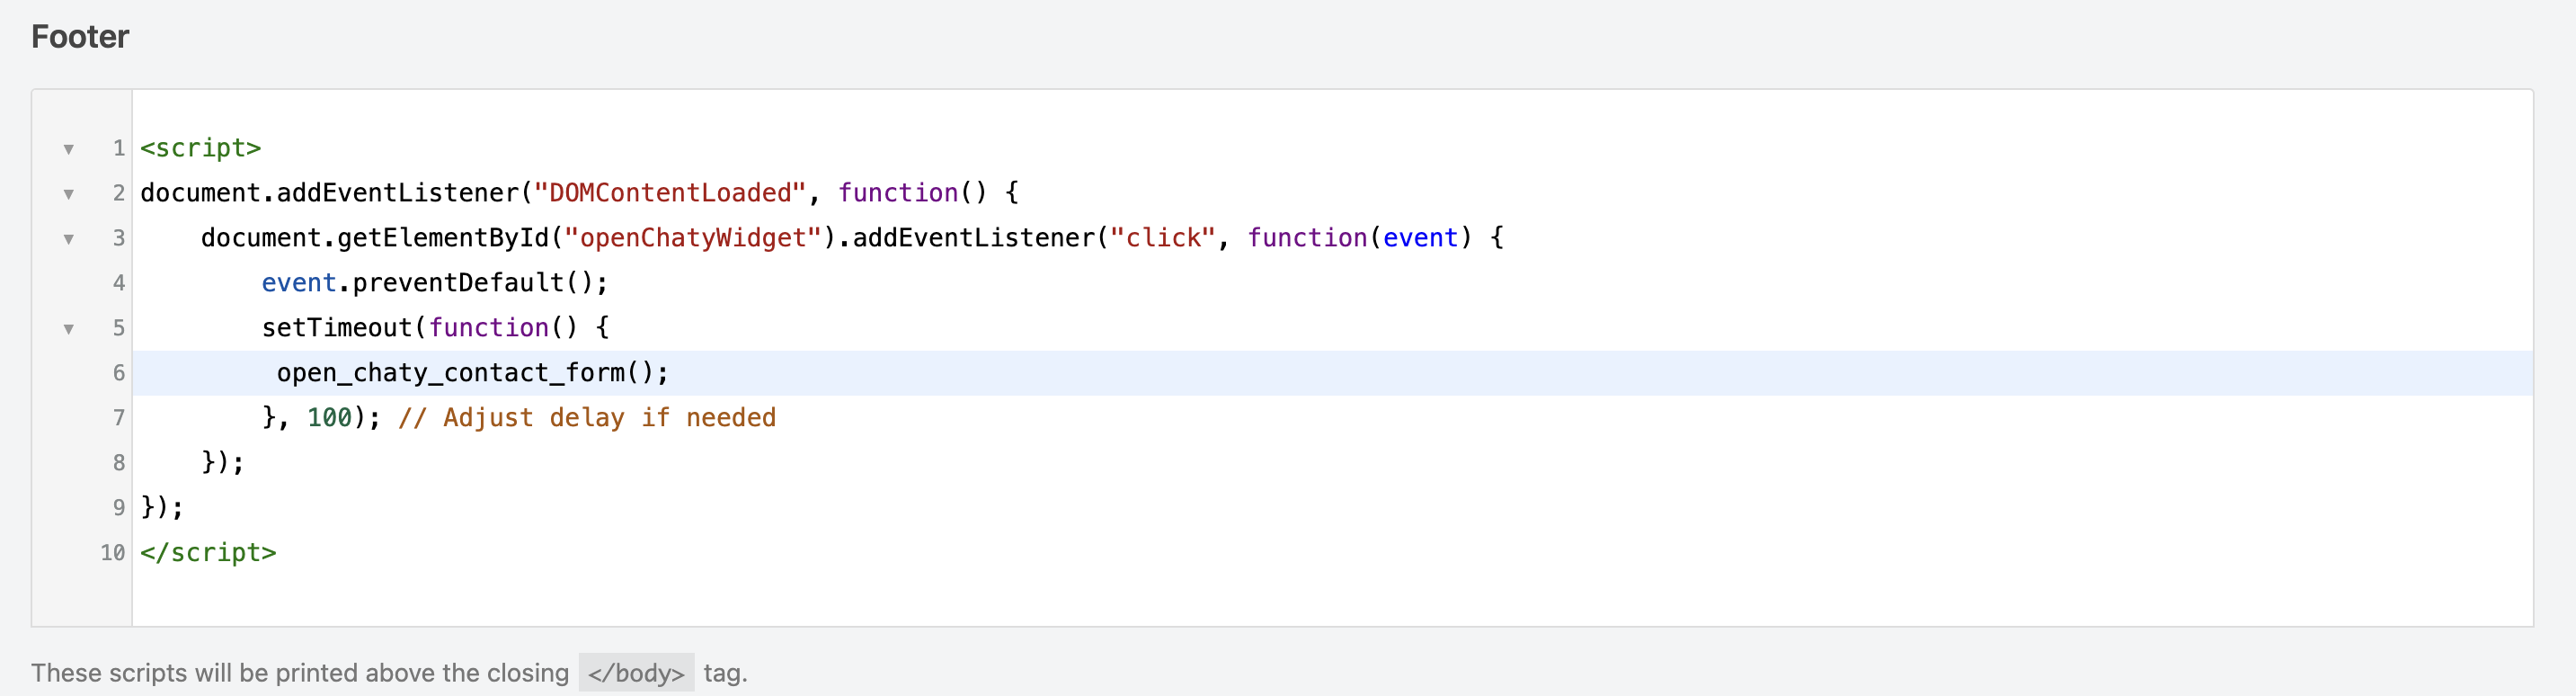Collapse the fold arrow on line 2
The width and height of the screenshot is (2576, 696).
pos(69,194)
